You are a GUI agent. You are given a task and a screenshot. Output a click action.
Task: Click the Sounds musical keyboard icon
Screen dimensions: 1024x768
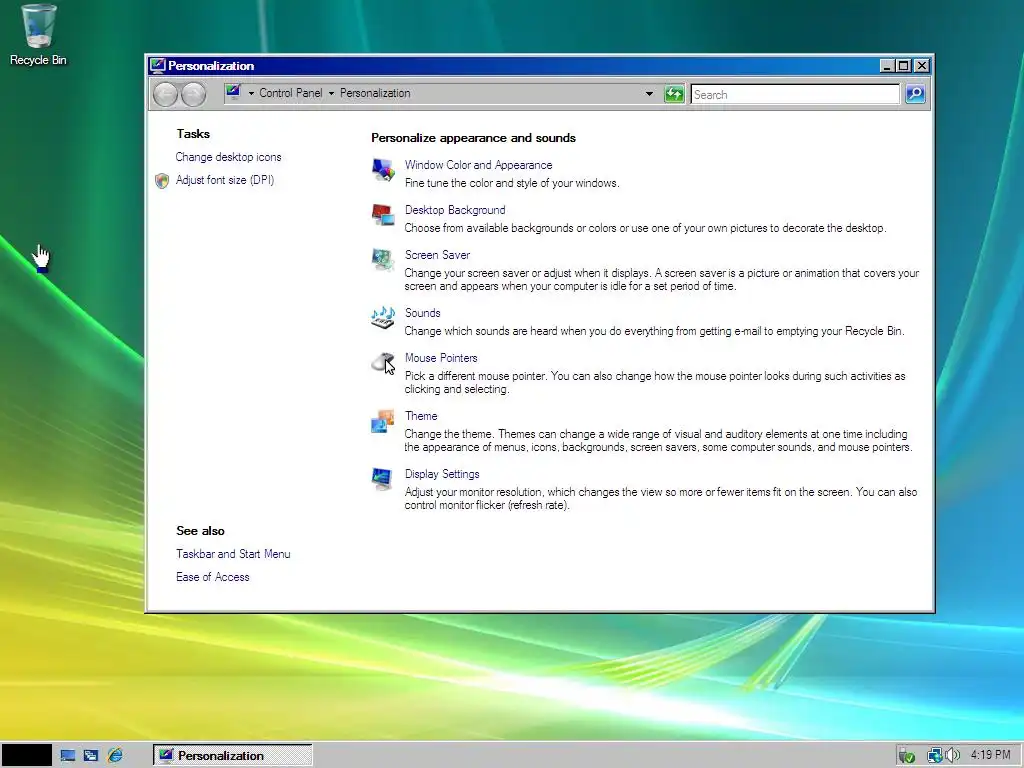tap(383, 318)
